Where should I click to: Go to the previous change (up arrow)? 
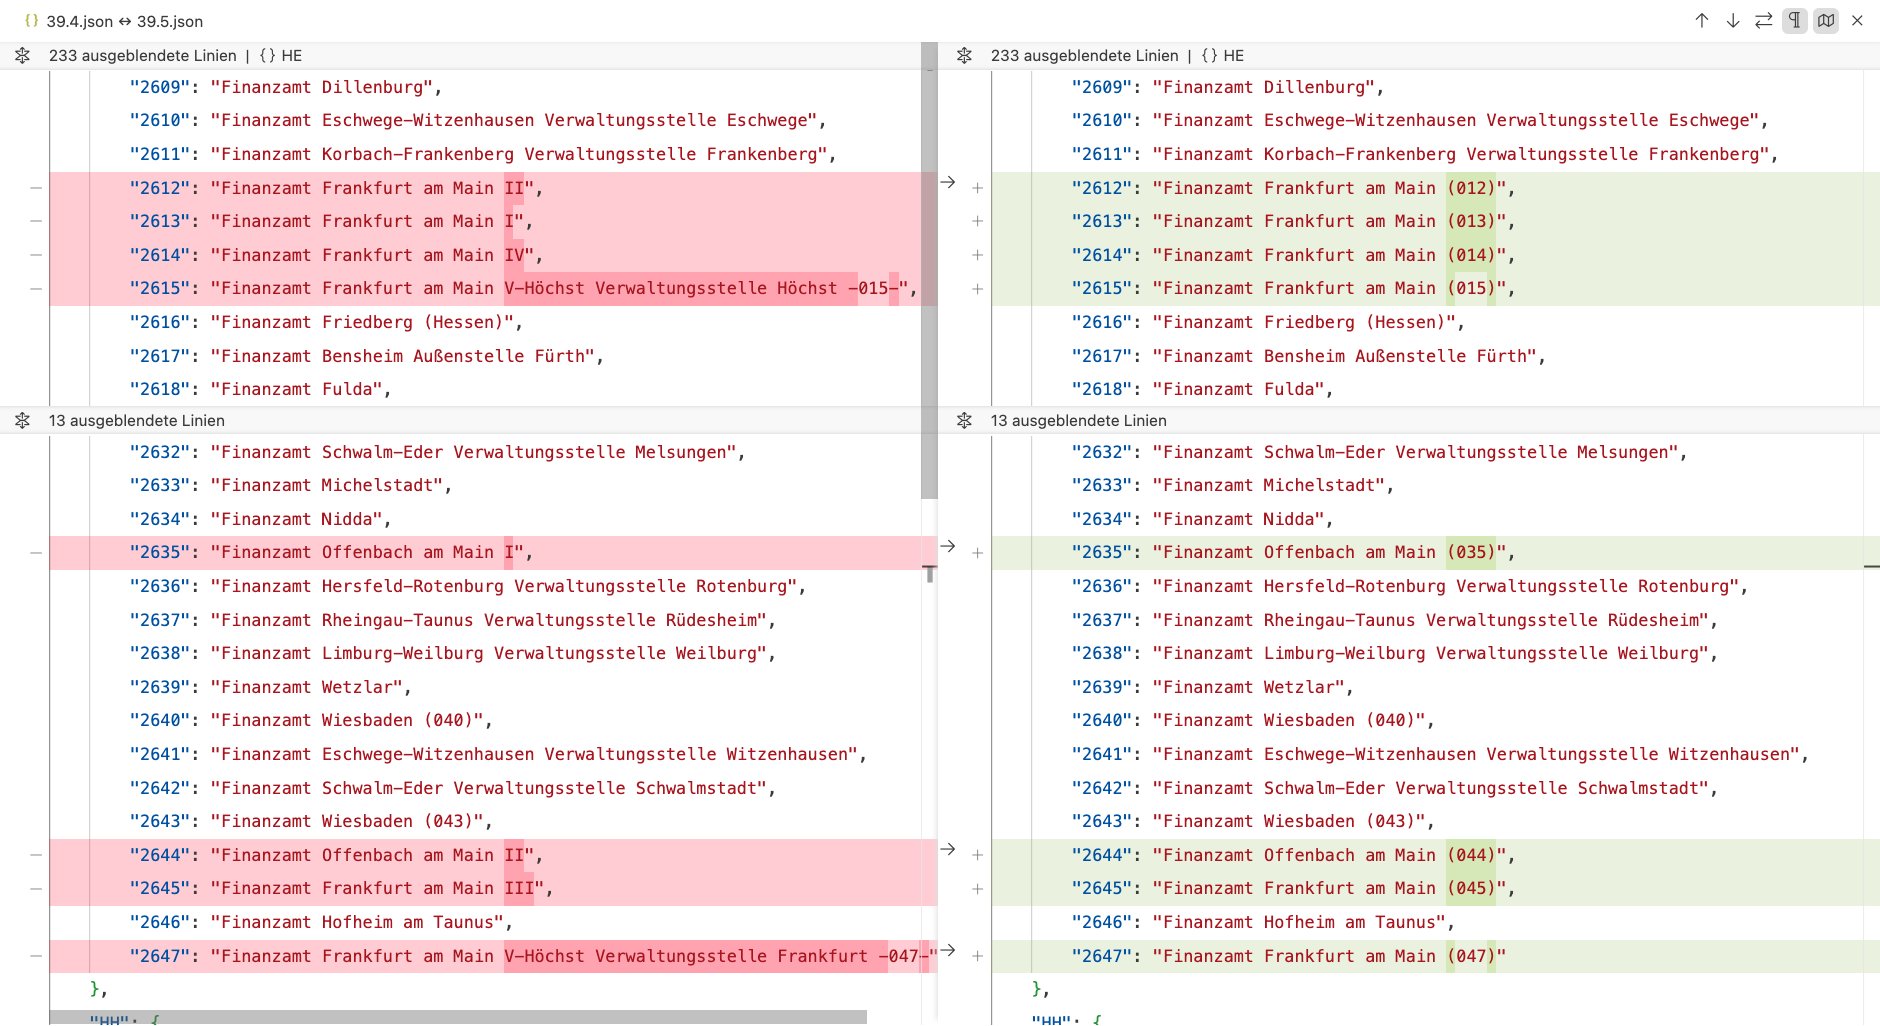1701,21
